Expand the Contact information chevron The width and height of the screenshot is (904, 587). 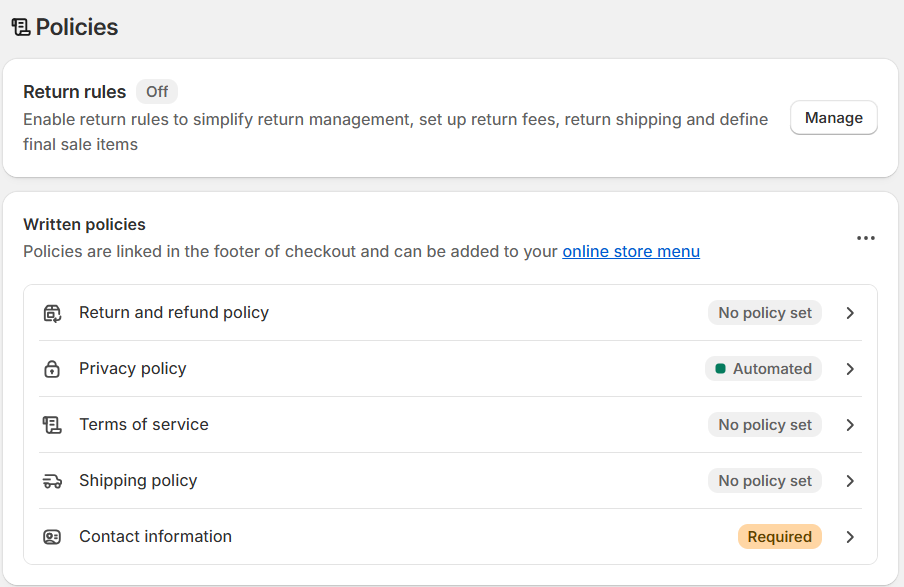click(x=850, y=536)
